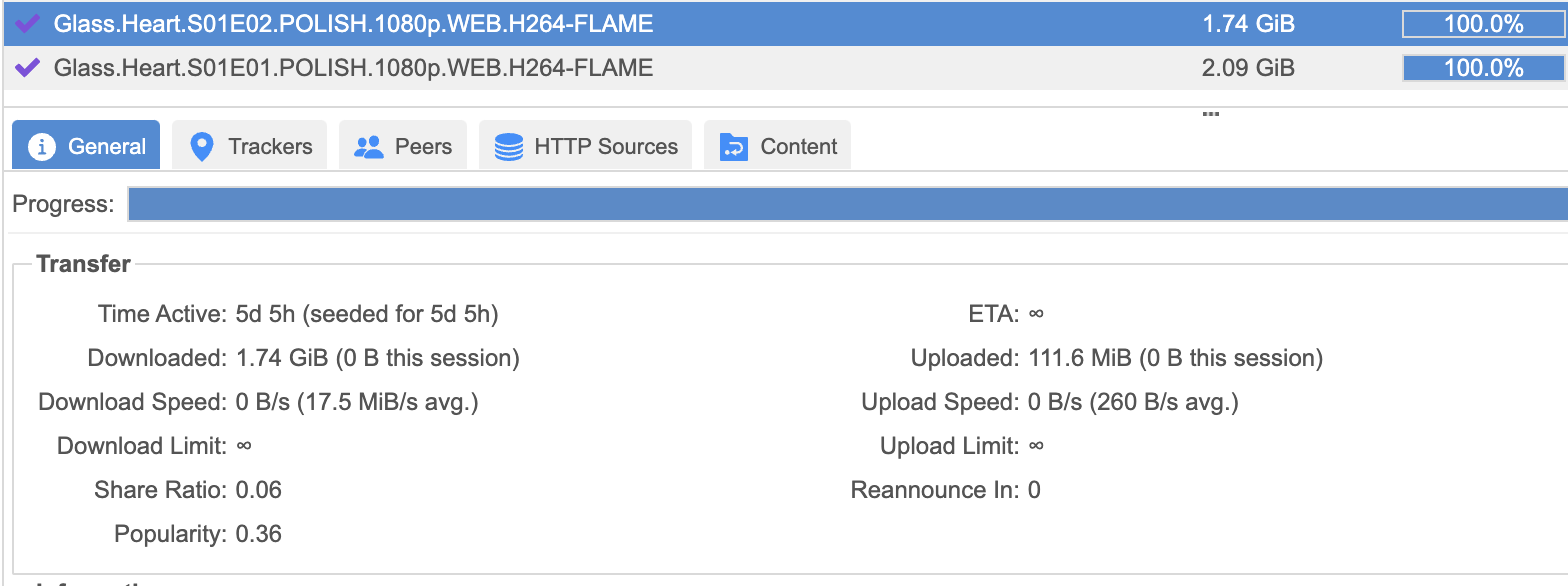The height and width of the screenshot is (586, 1568).
Task: Select the General tab label
Action: tap(107, 147)
